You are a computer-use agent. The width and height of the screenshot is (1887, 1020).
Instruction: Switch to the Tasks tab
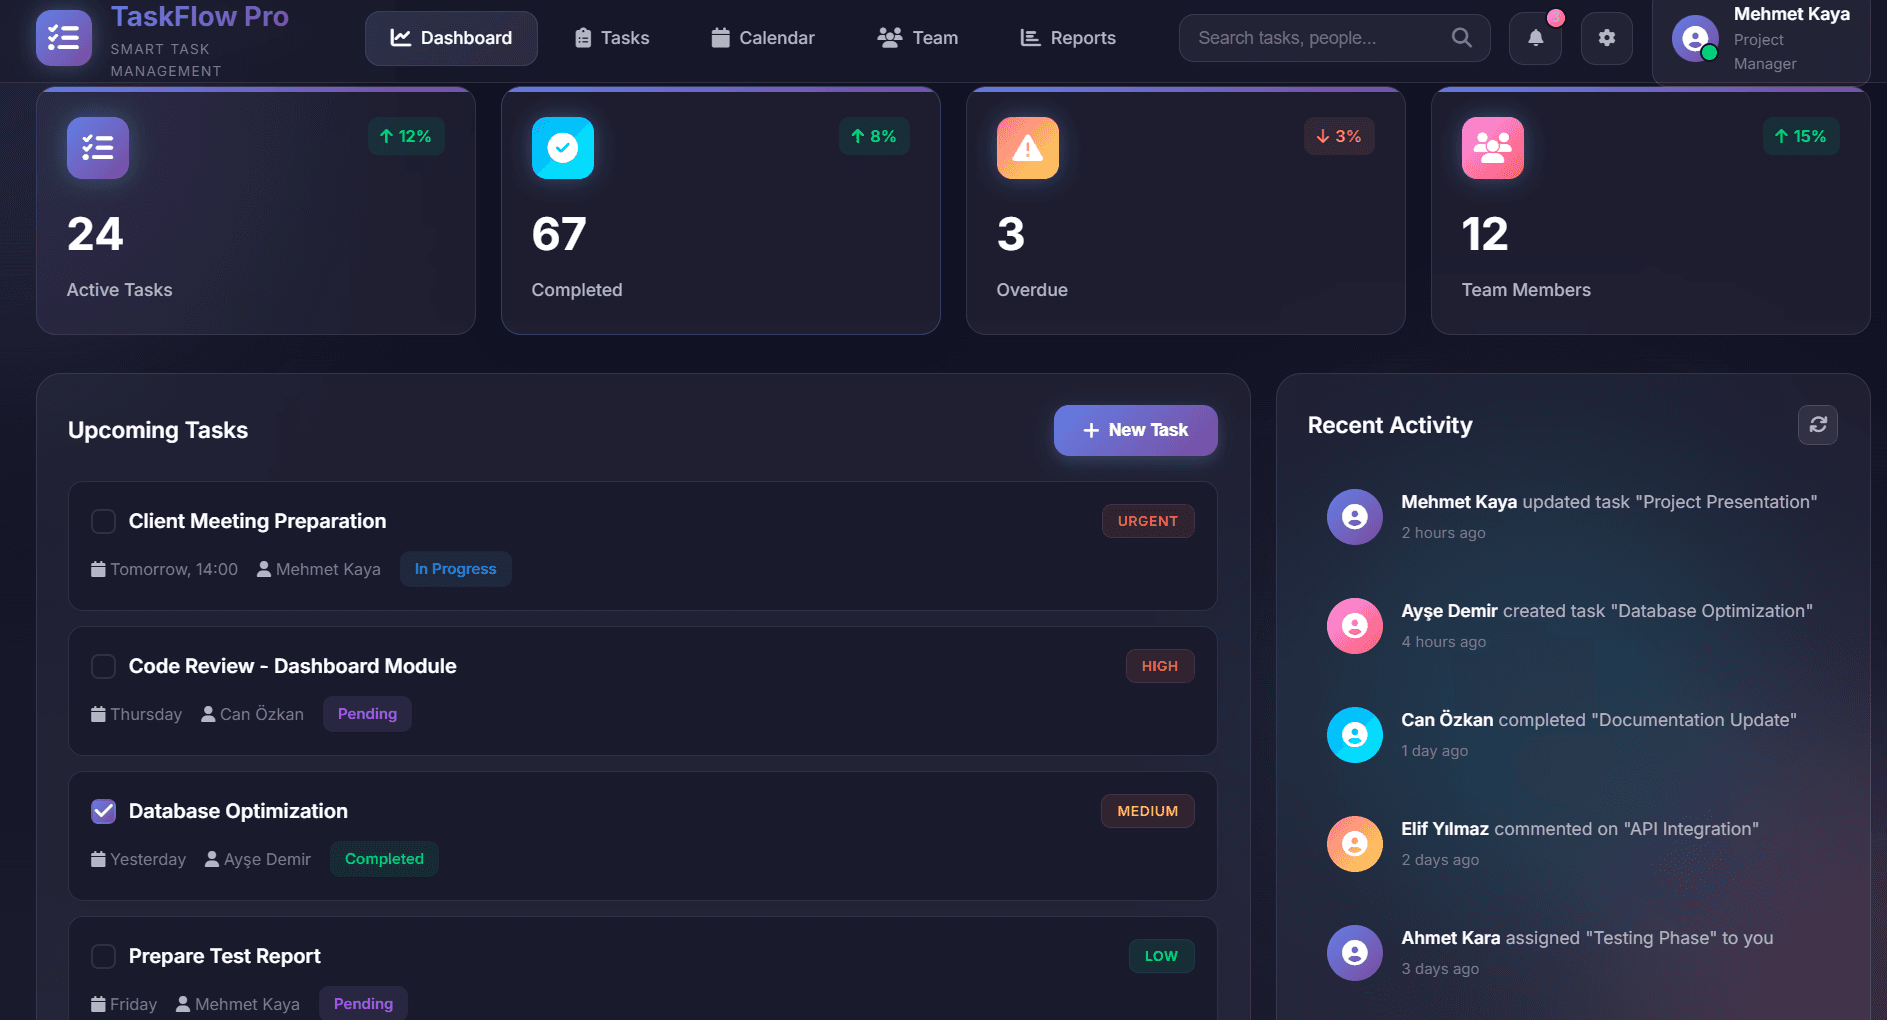(612, 38)
